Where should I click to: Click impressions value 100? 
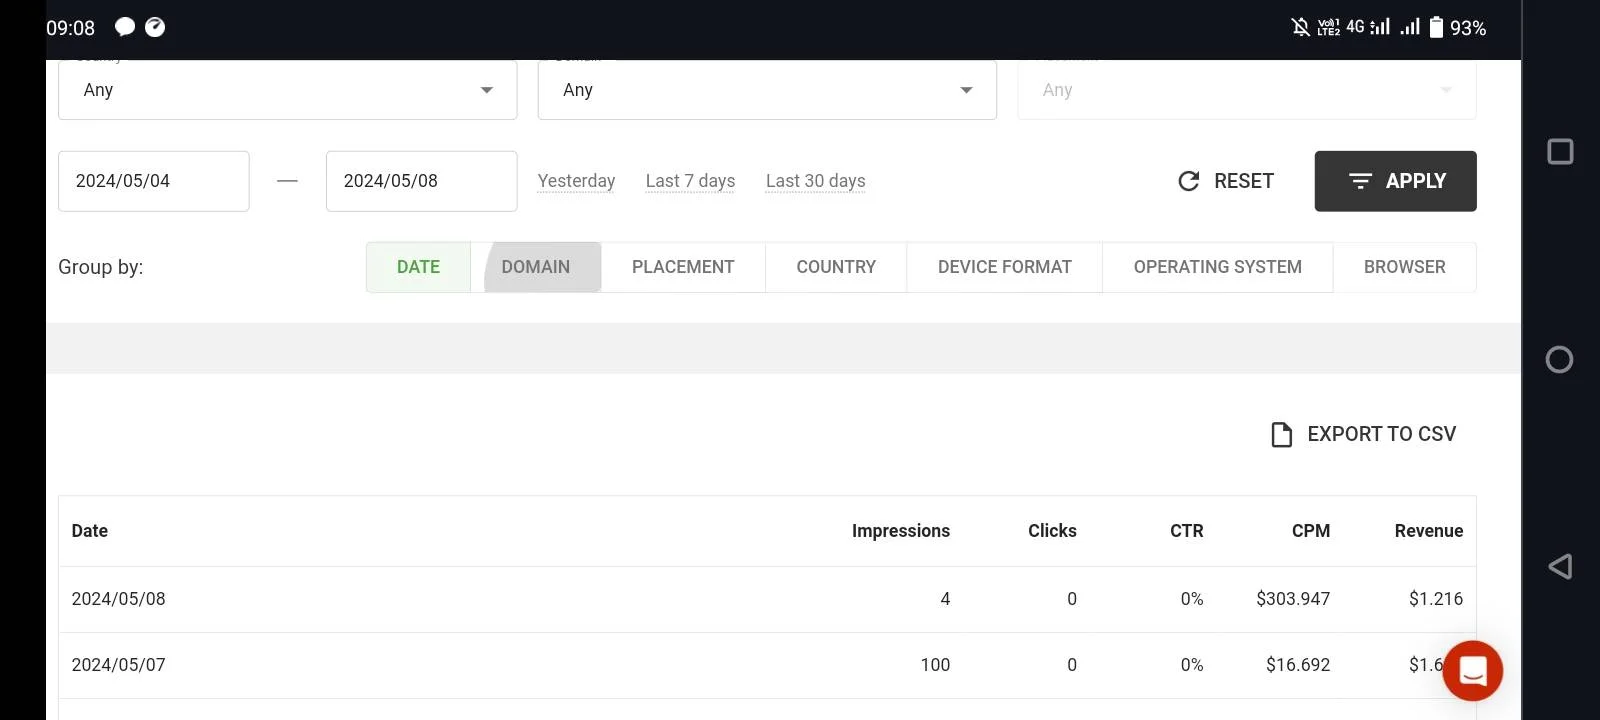pyautogui.click(x=936, y=665)
